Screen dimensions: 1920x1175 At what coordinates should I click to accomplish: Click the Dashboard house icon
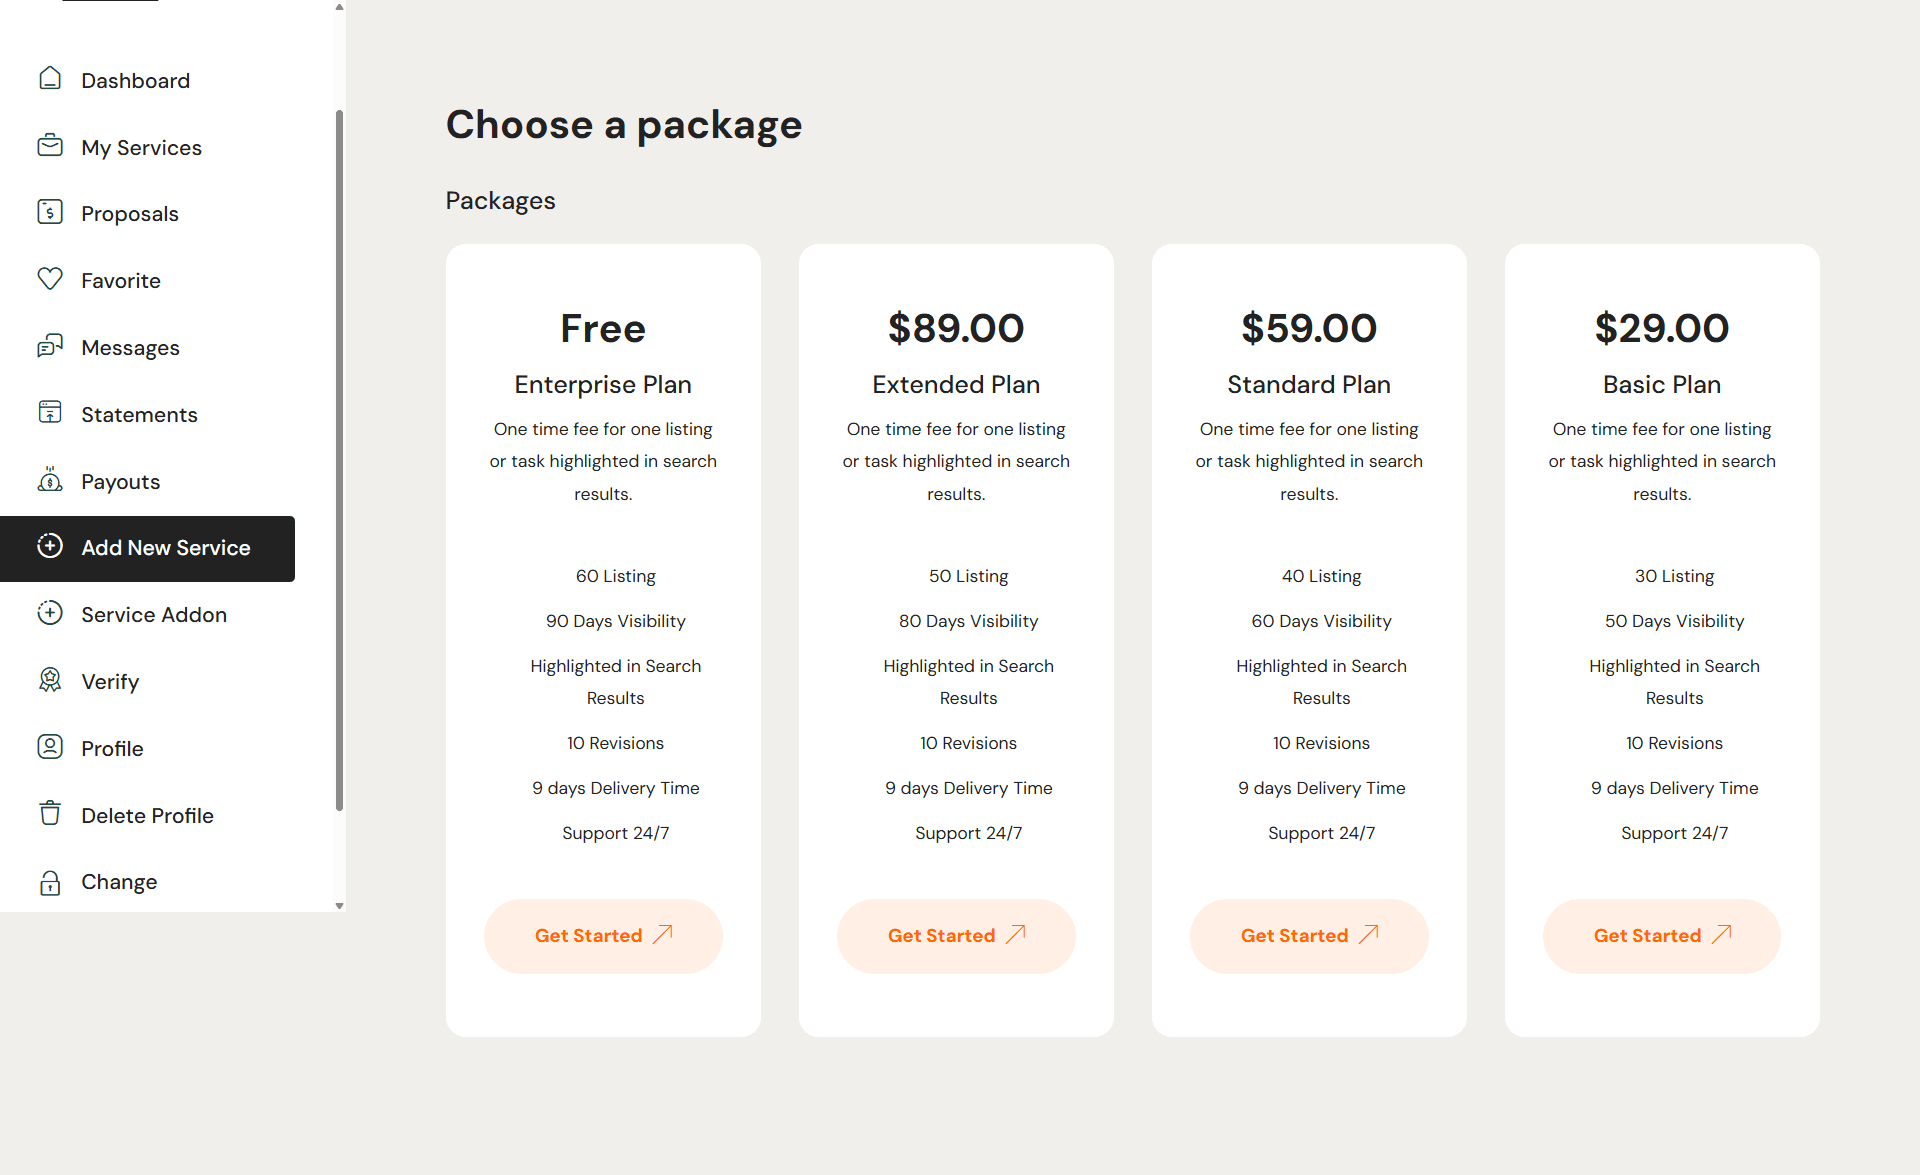[x=50, y=79]
